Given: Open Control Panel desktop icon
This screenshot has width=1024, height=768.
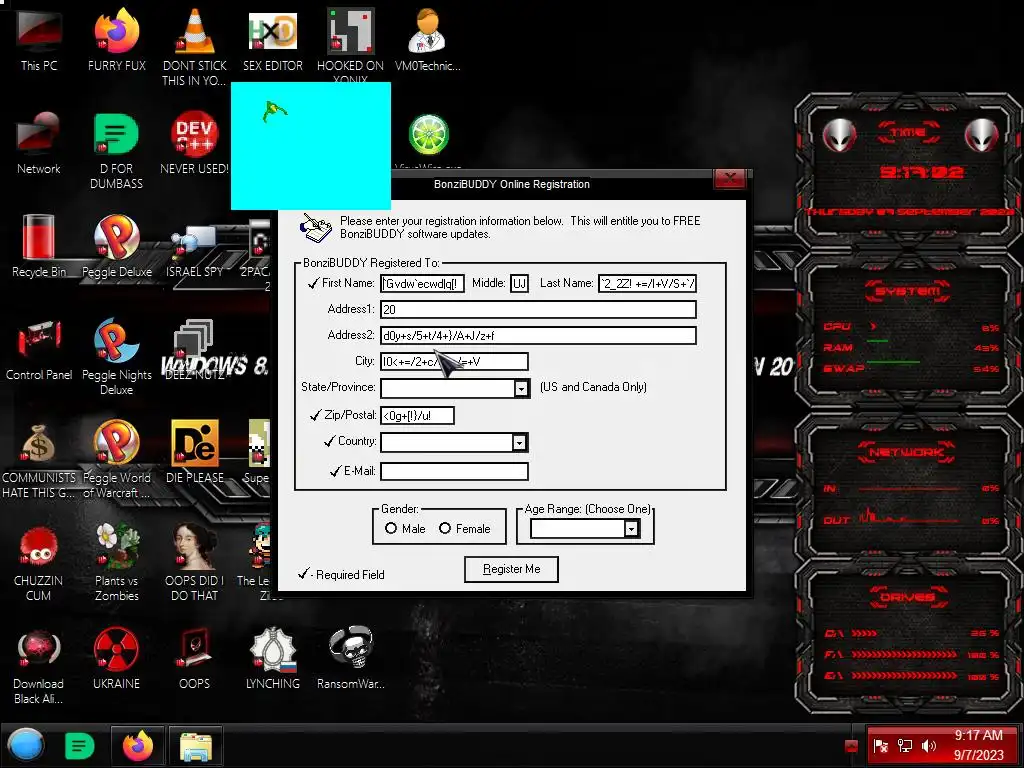Looking at the screenshot, I should tap(39, 349).
